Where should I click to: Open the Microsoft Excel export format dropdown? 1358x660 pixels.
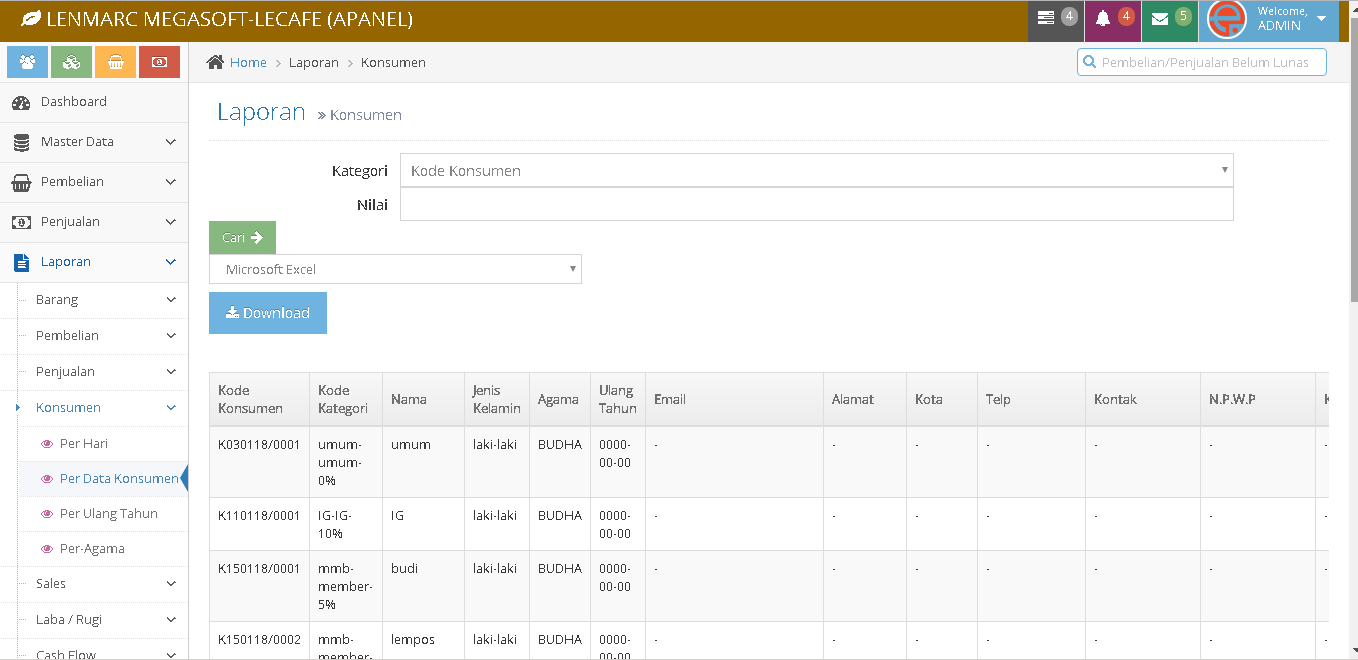pos(395,269)
